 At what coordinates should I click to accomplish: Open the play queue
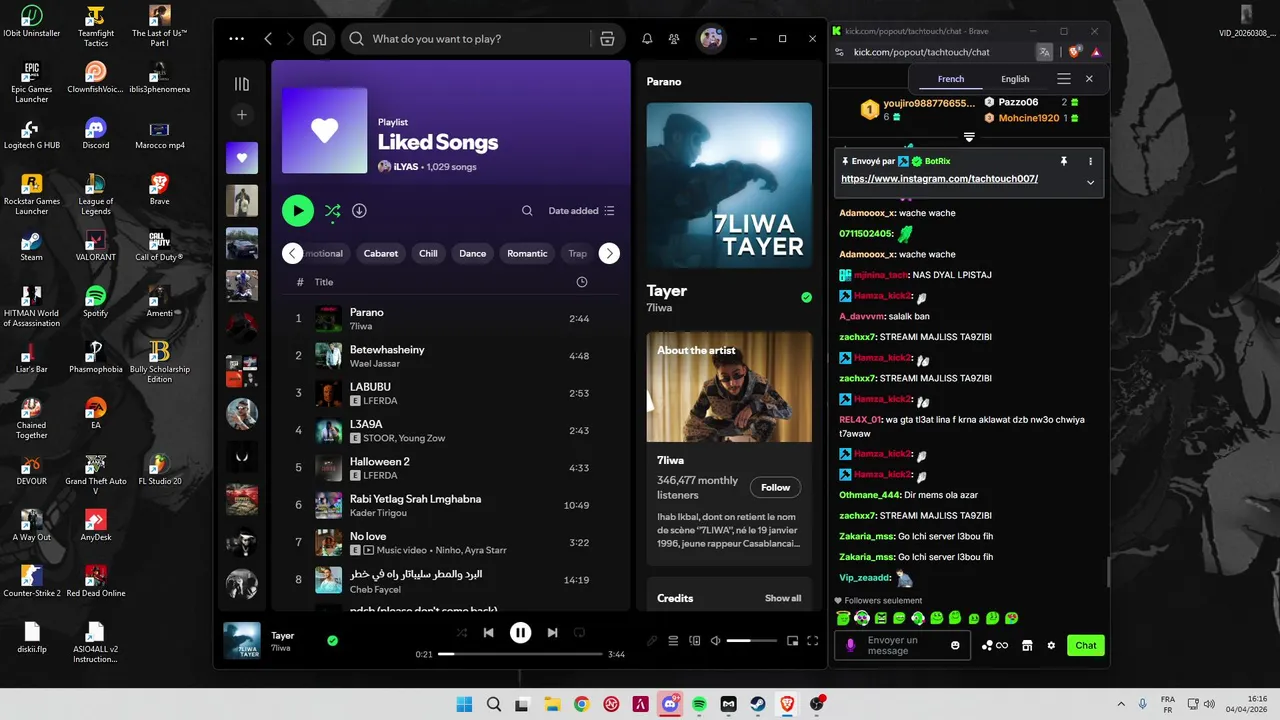(x=673, y=641)
